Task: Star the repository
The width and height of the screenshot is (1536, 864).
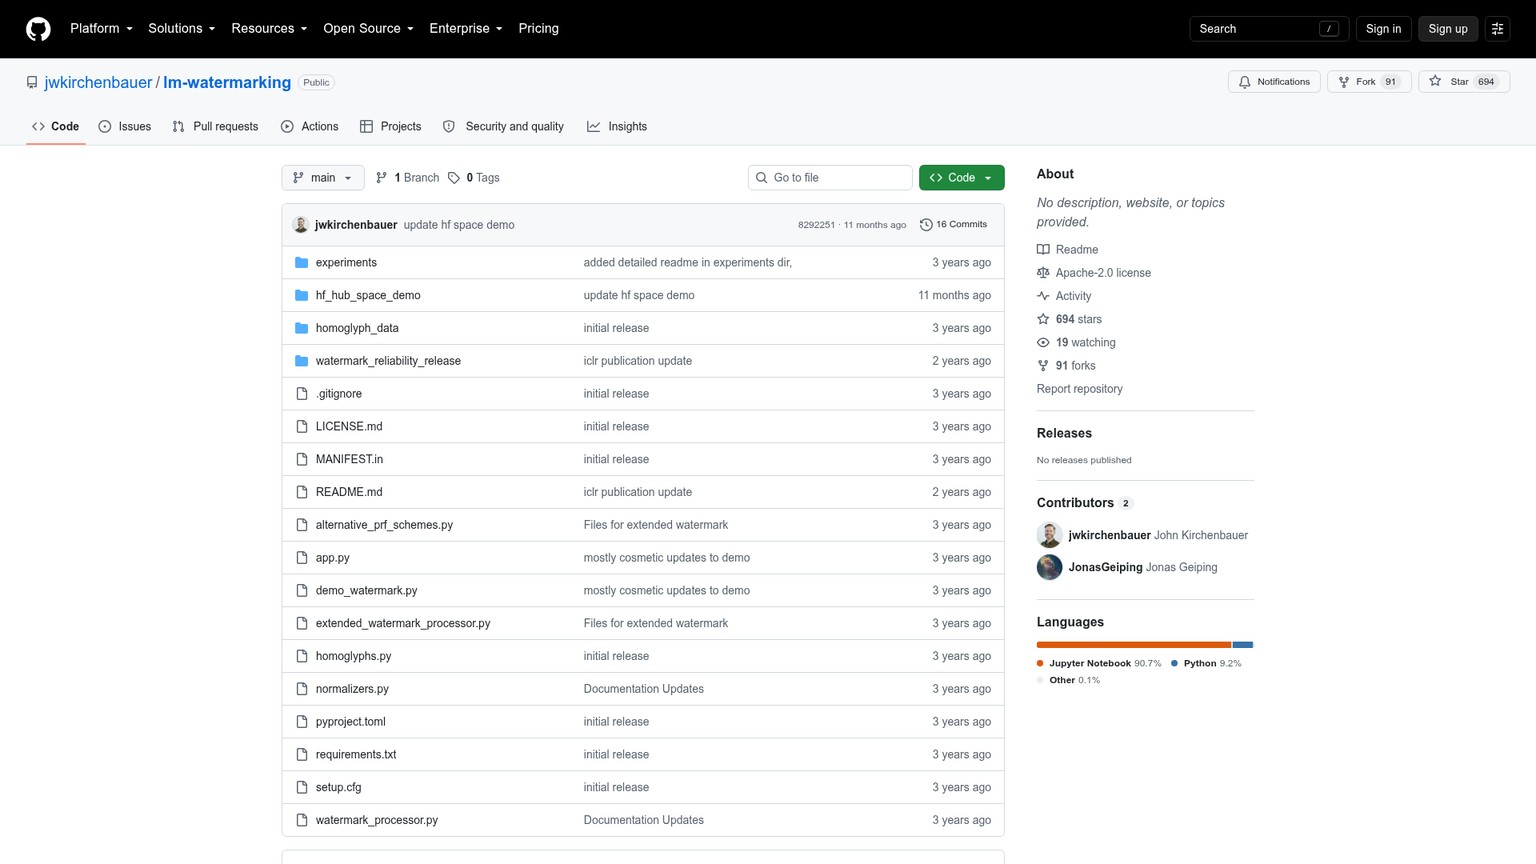Action: pos(1464,82)
